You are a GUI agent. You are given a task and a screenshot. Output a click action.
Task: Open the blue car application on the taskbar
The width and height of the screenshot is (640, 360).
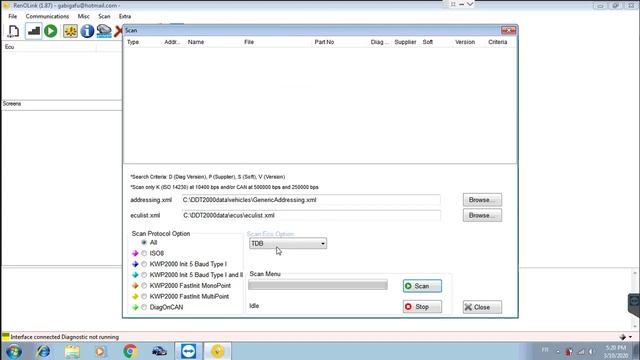(159, 351)
